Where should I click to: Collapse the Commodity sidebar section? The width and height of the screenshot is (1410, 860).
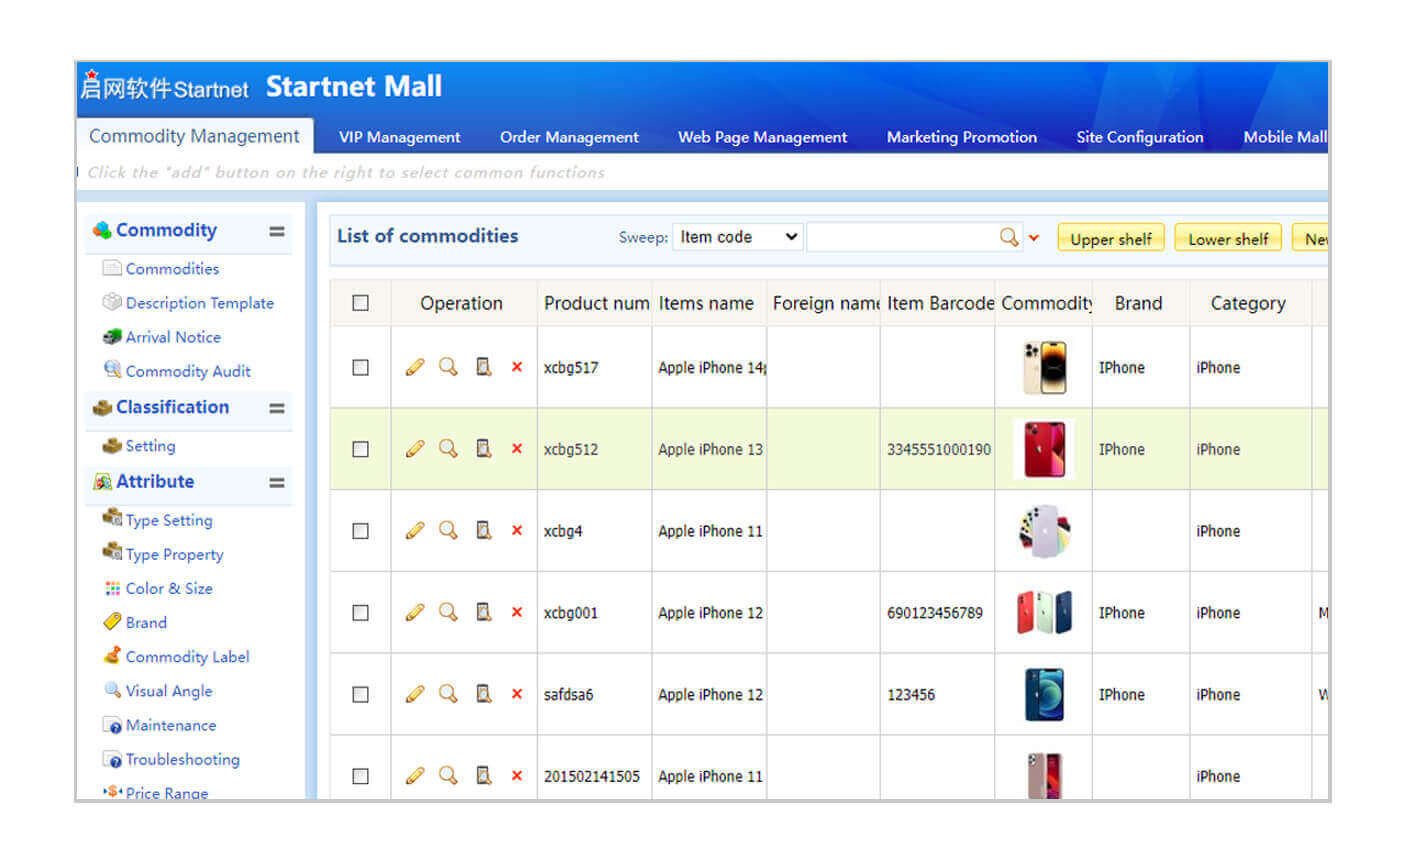[277, 231]
